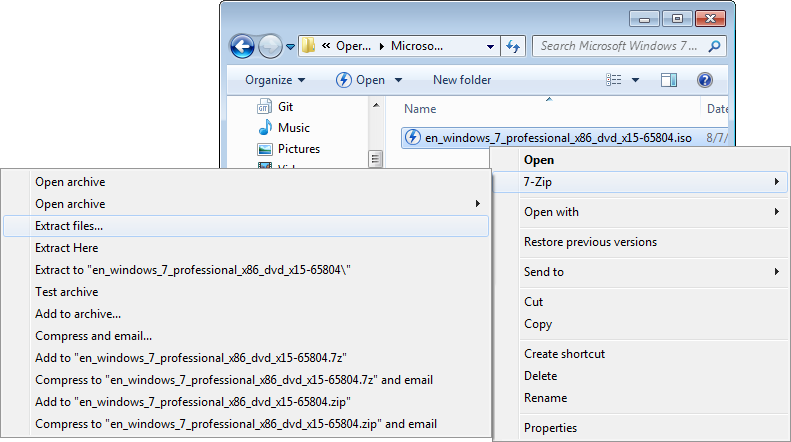Select Extract Here in the 7-Zip submenu

(x=66, y=248)
